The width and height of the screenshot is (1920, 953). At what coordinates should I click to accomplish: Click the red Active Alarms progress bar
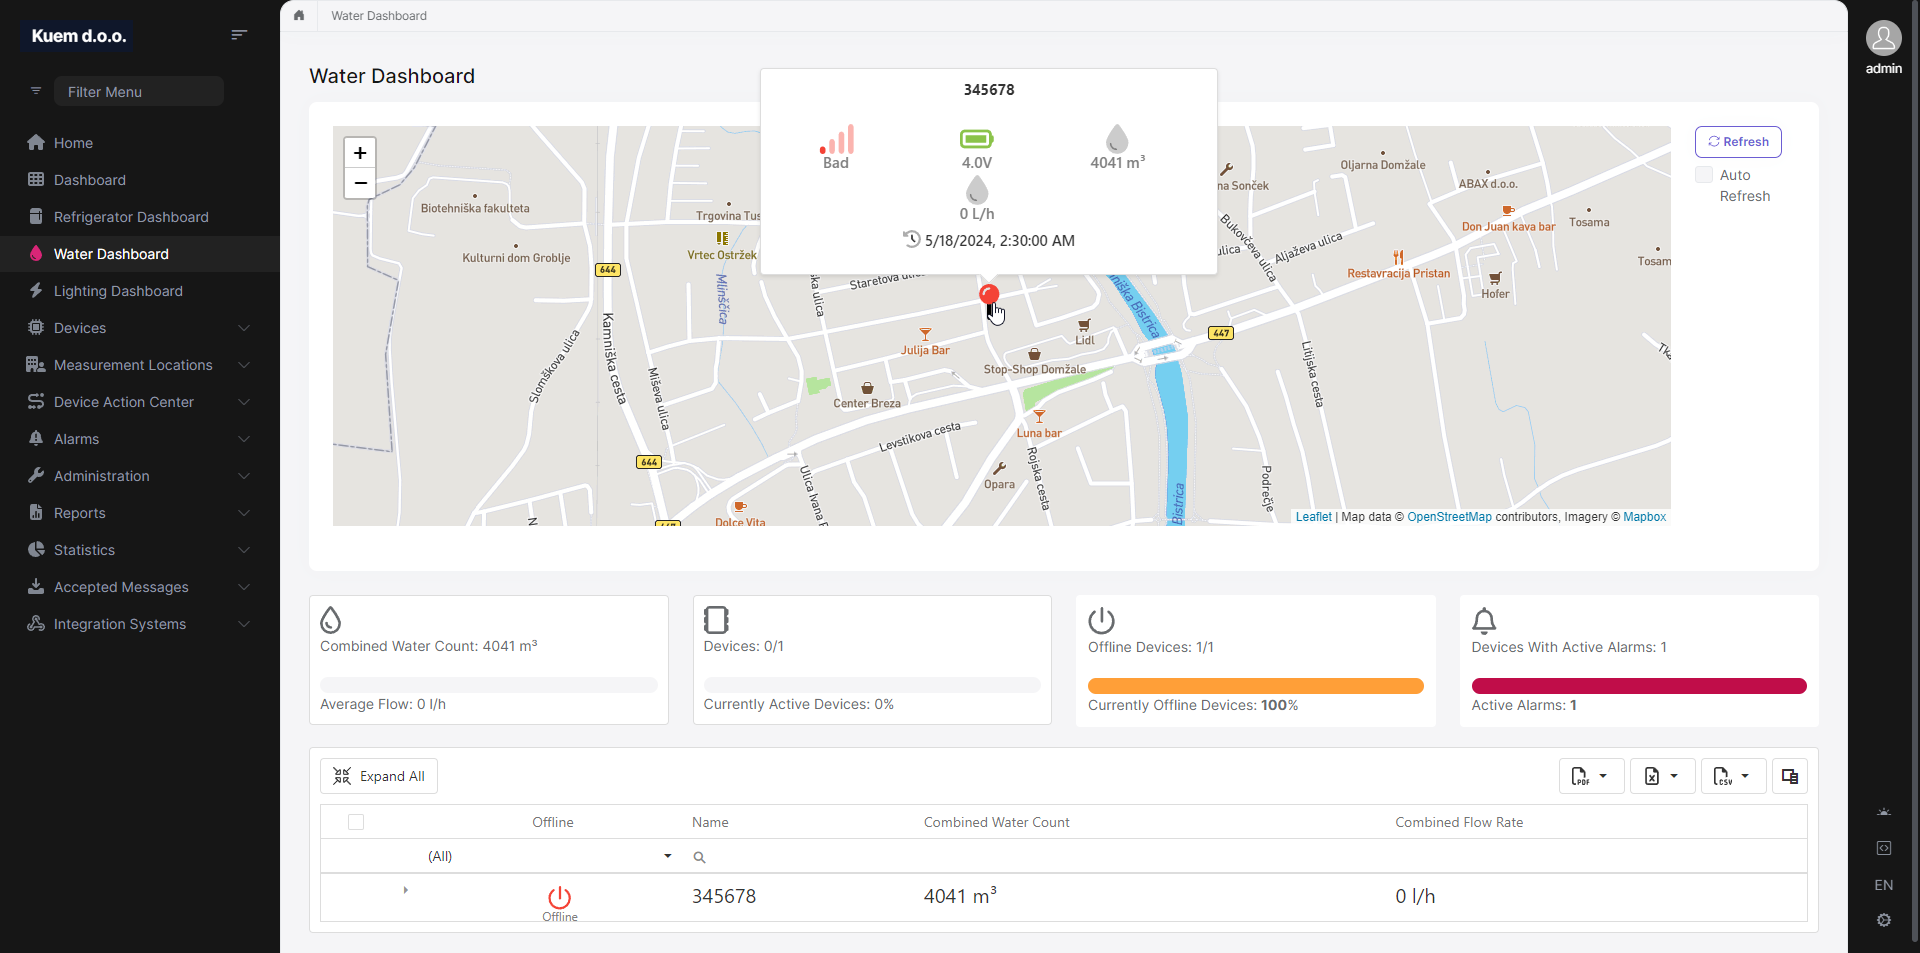coord(1639,686)
